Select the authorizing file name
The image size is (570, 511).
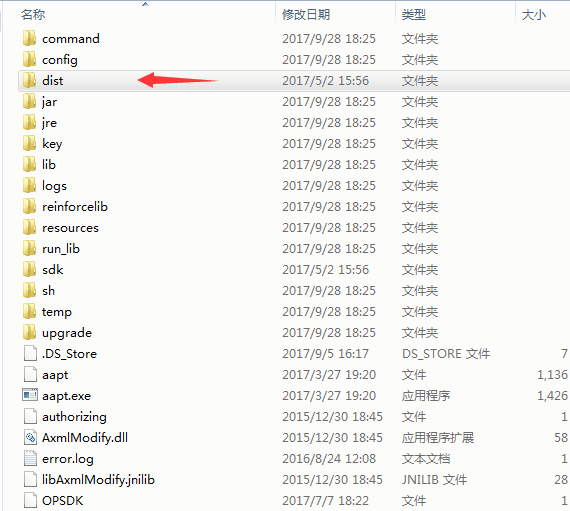tap(74, 417)
